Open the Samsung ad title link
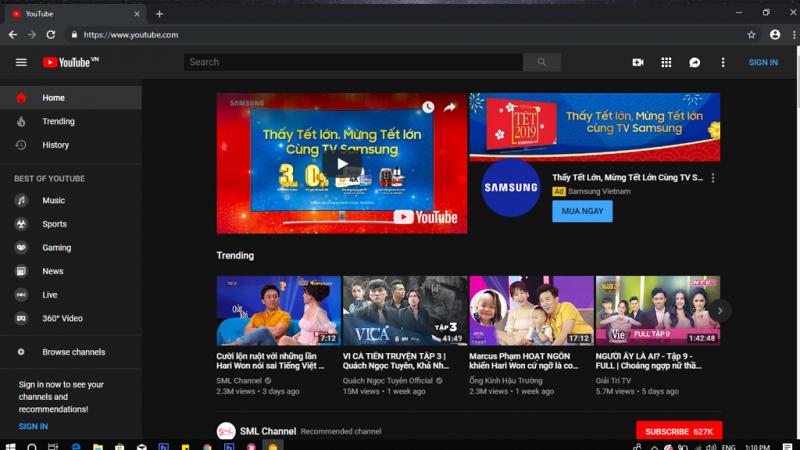This screenshot has width=800, height=450. (x=627, y=178)
